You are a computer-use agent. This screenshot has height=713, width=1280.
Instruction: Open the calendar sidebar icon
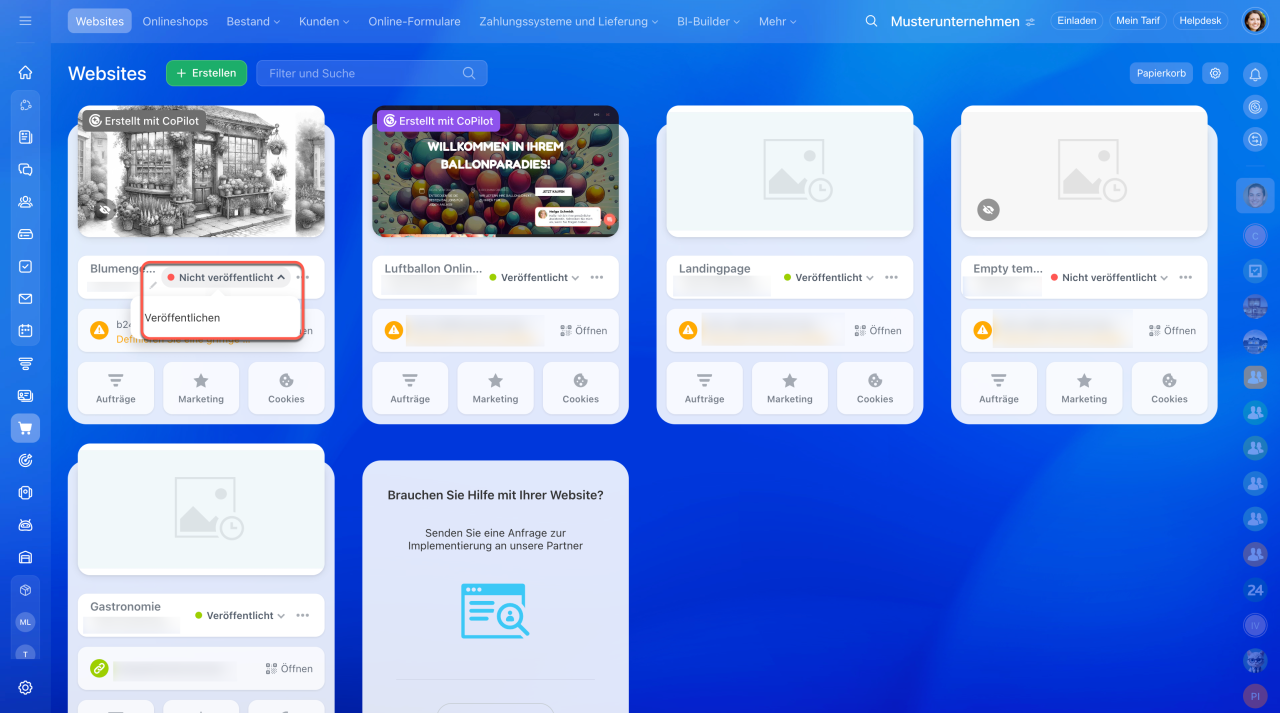pyautogui.click(x=25, y=331)
